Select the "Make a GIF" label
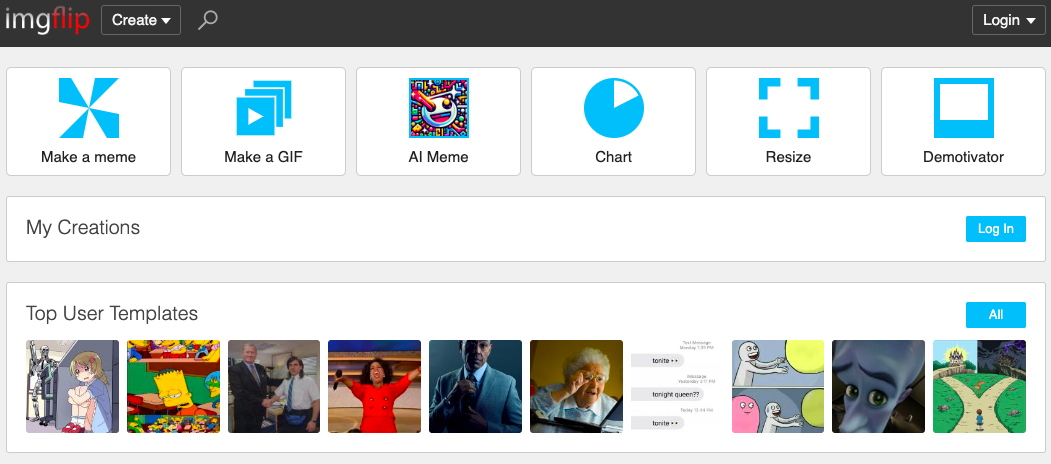Viewport: 1051px width, 464px height. (263, 157)
